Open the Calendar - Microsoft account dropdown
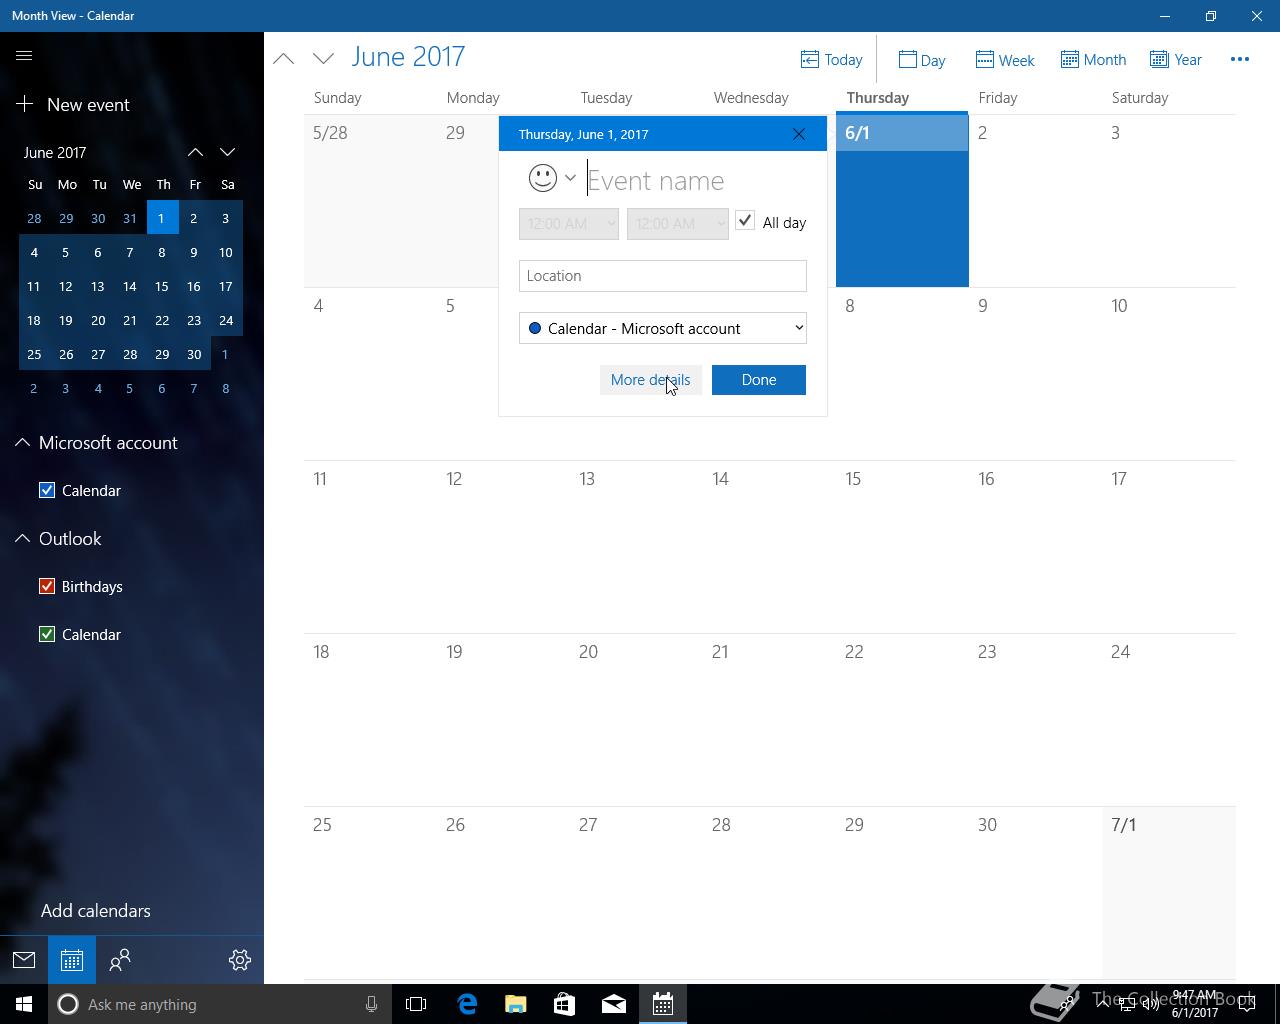 click(663, 328)
